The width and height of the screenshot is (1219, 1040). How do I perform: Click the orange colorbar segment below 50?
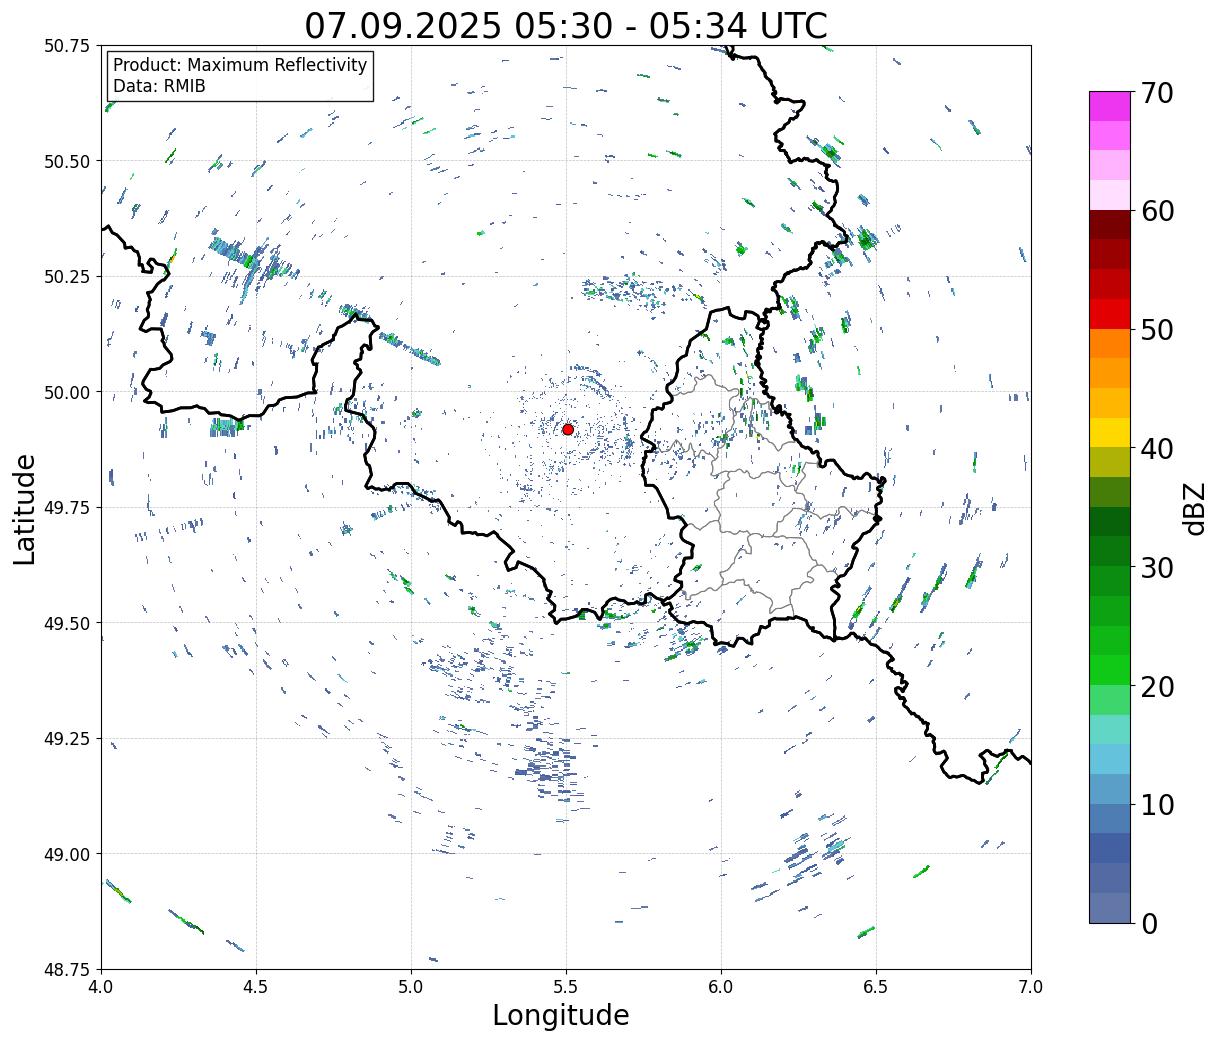point(1110,344)
